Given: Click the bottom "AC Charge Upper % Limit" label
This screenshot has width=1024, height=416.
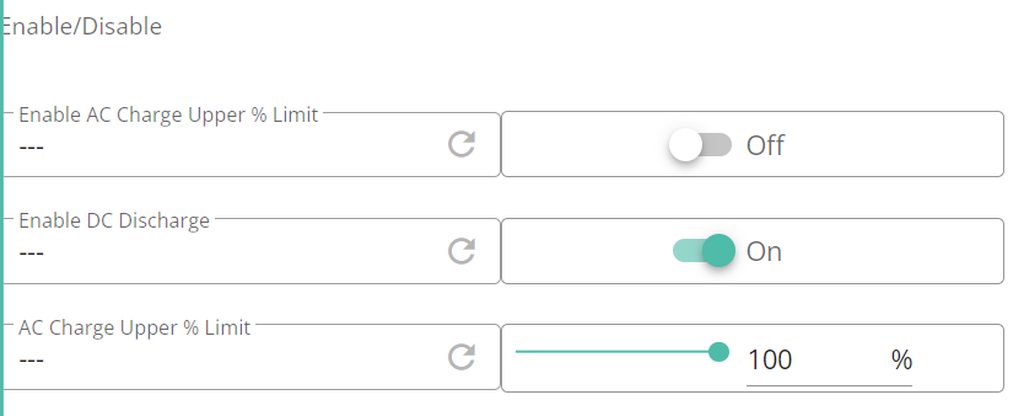Looking at the screenshot, I should (x=134, y=327).
